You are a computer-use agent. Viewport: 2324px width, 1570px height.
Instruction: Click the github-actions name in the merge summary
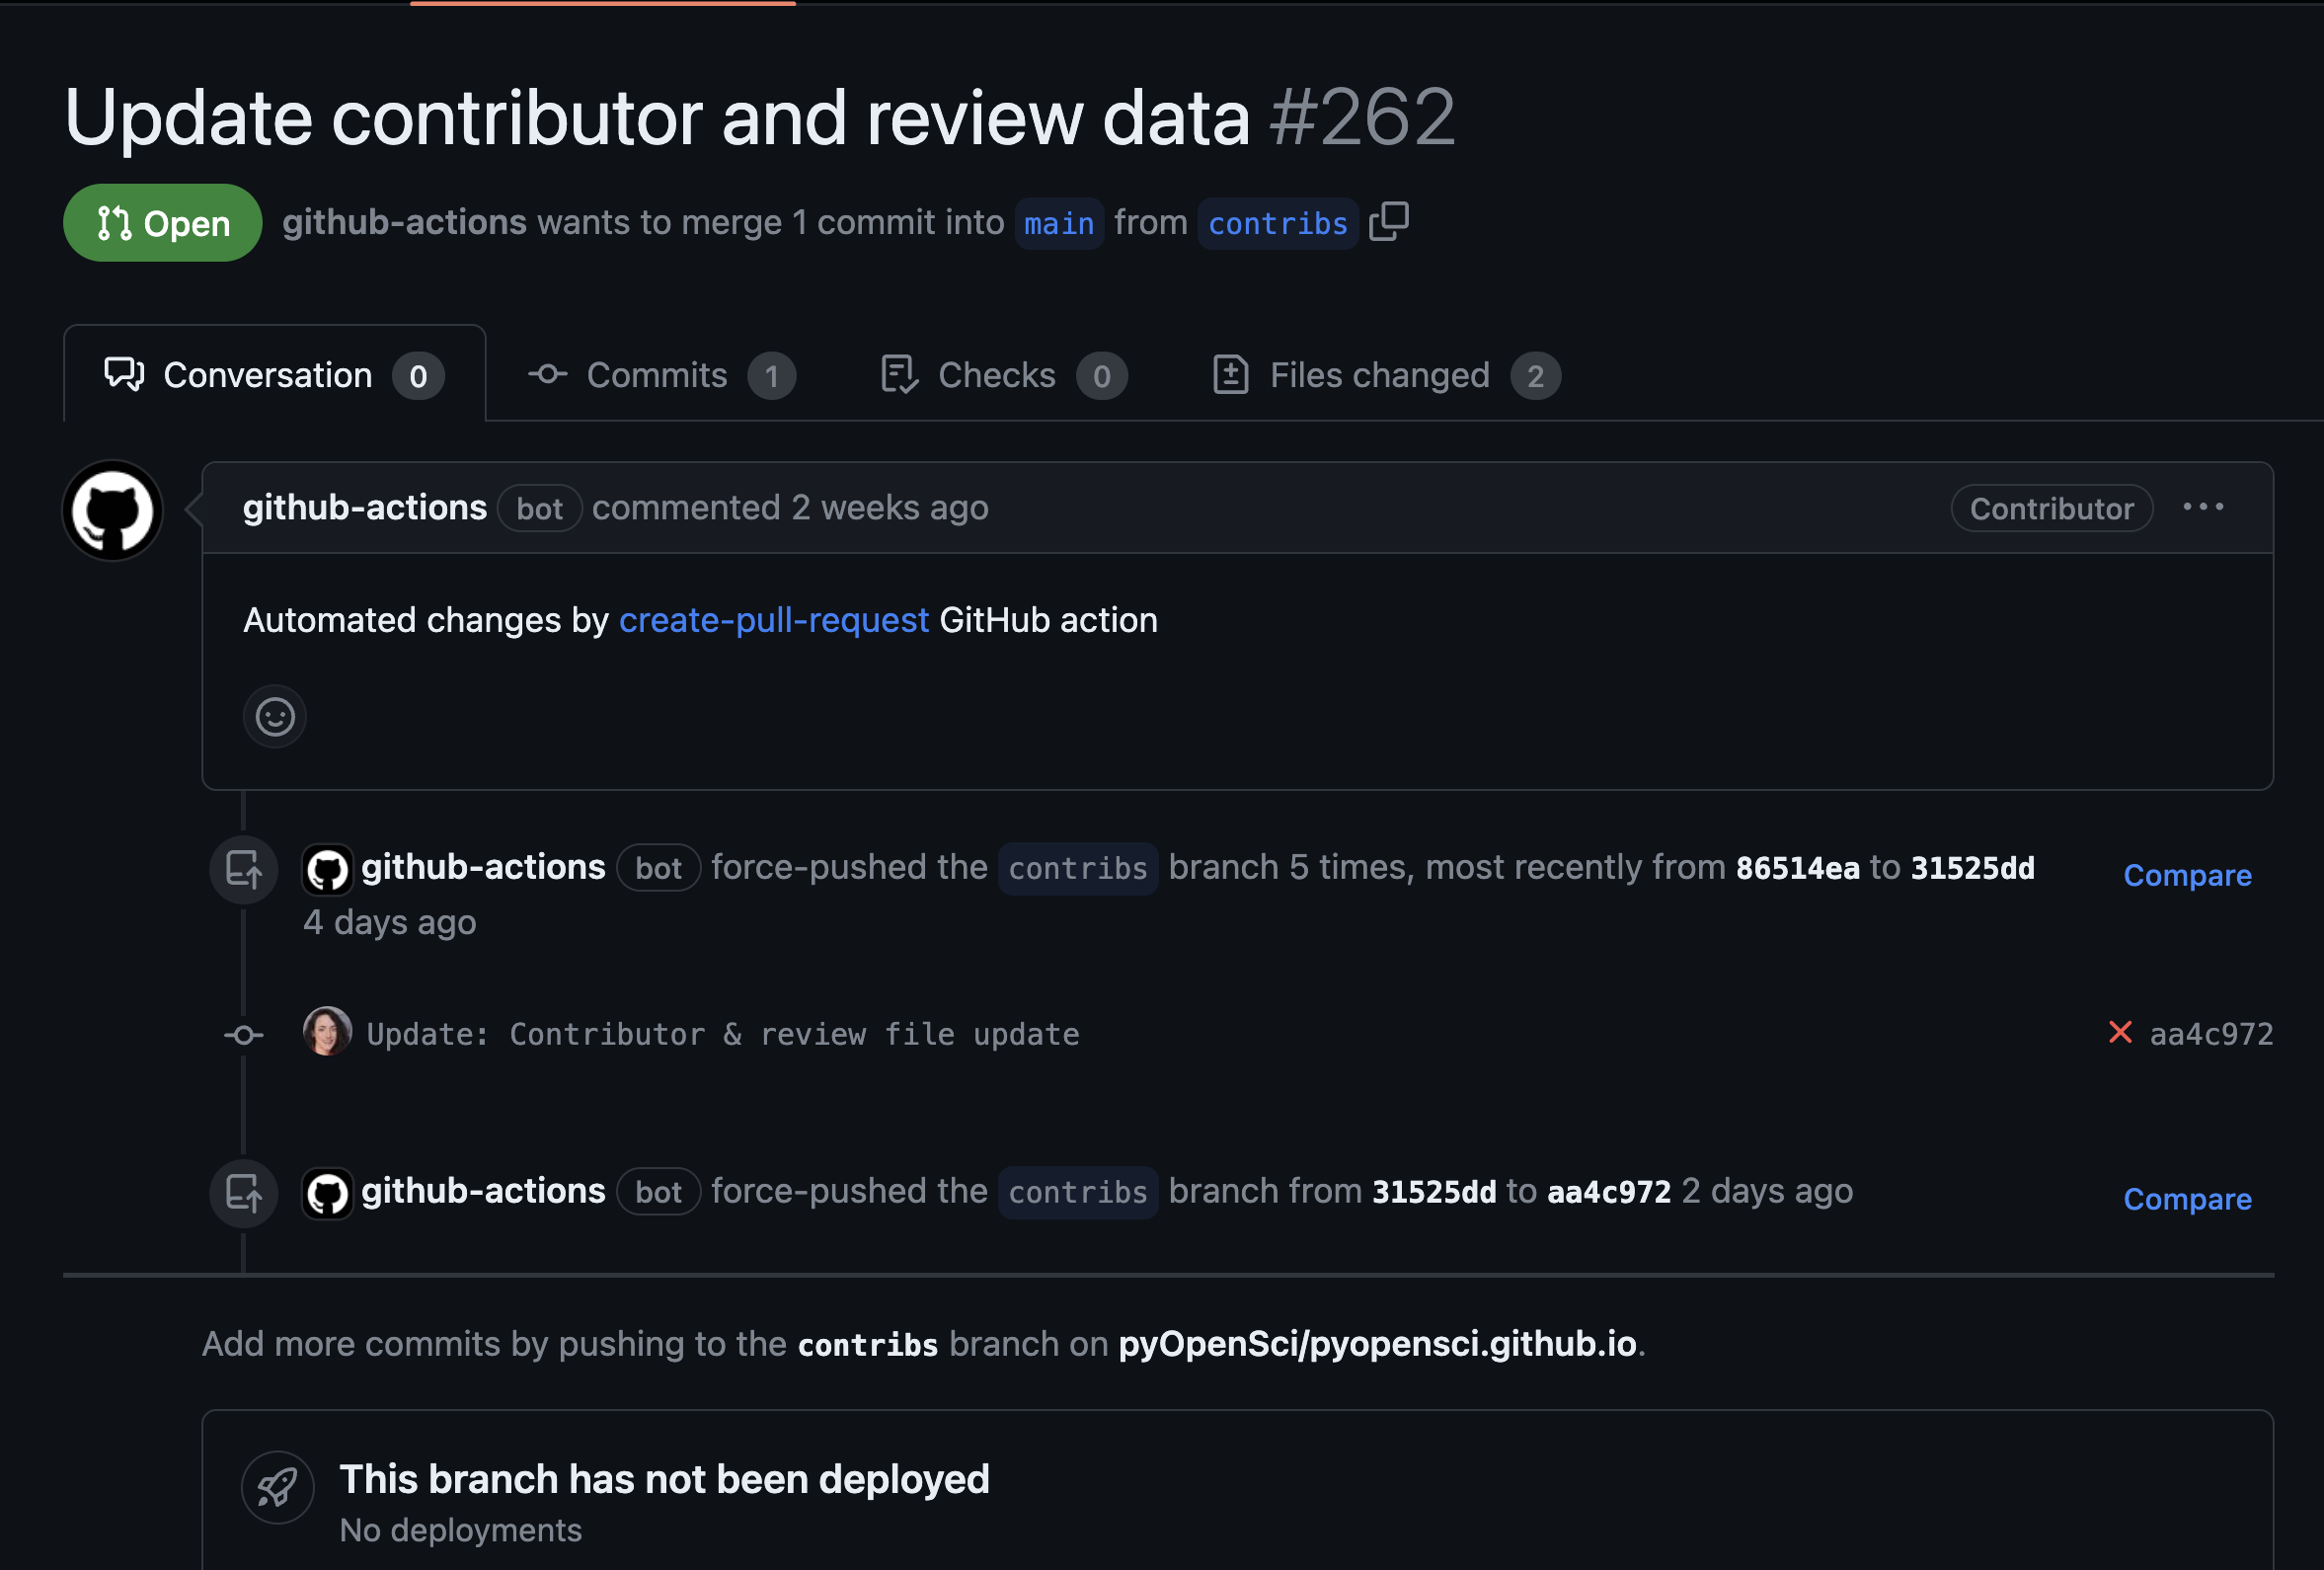point(404,222)
